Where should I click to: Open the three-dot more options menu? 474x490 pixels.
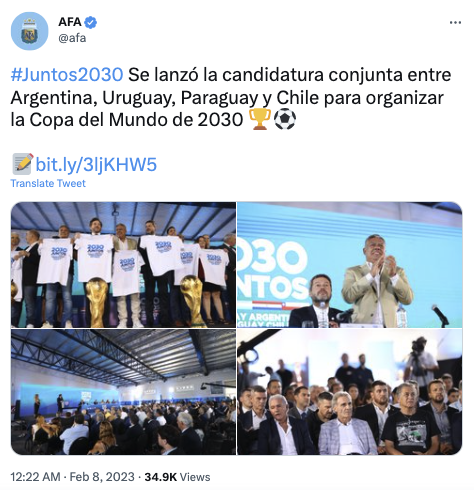click(455, 23)
